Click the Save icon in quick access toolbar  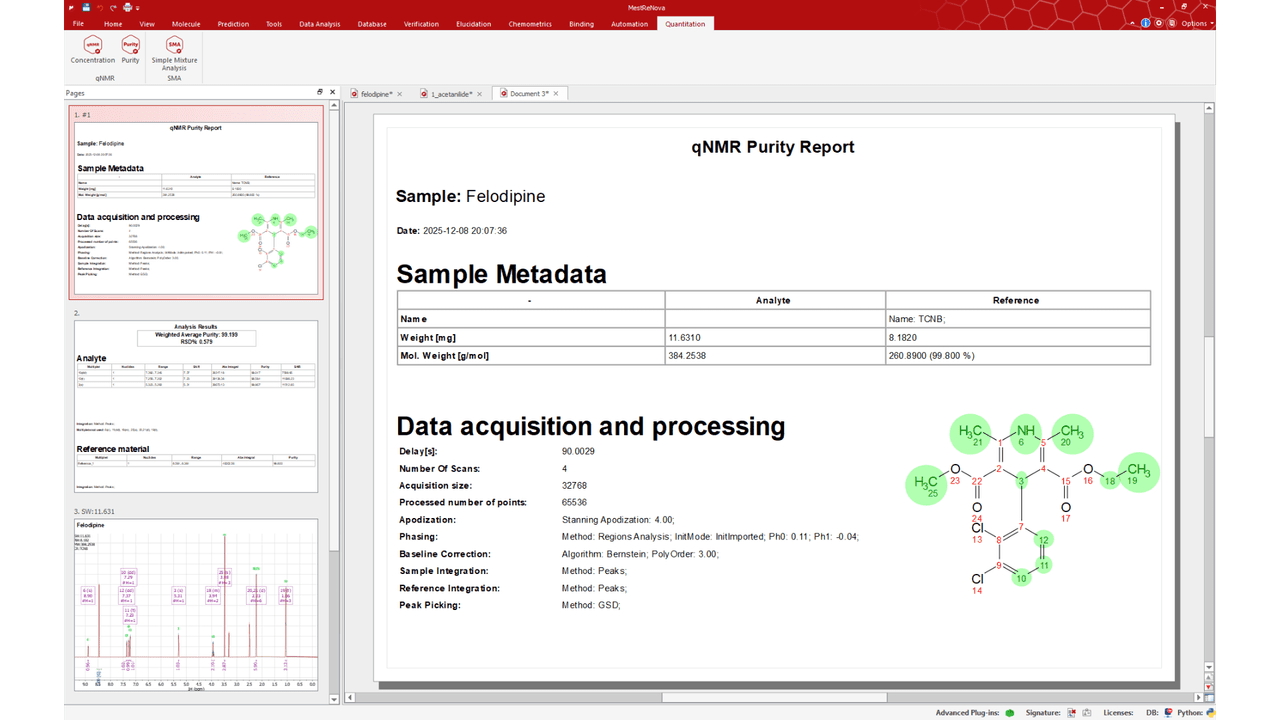click(87, 8)
